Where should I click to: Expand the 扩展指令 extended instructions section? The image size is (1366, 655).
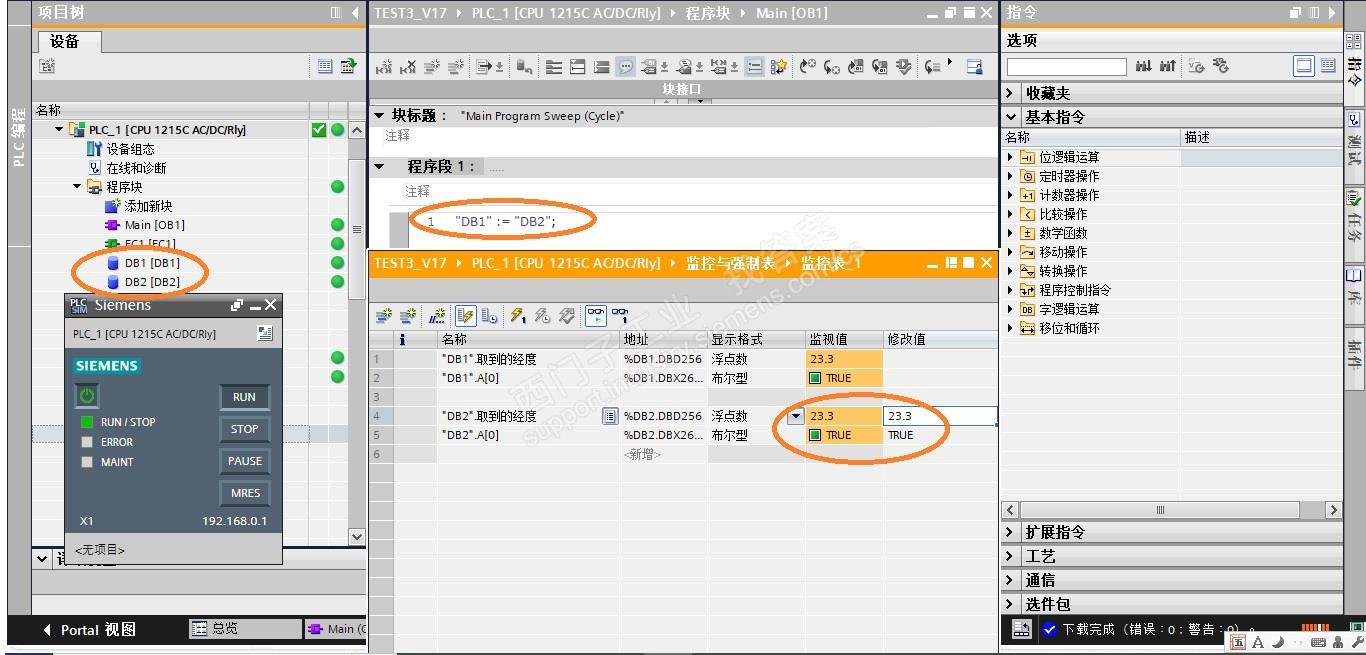point(1011,532)
